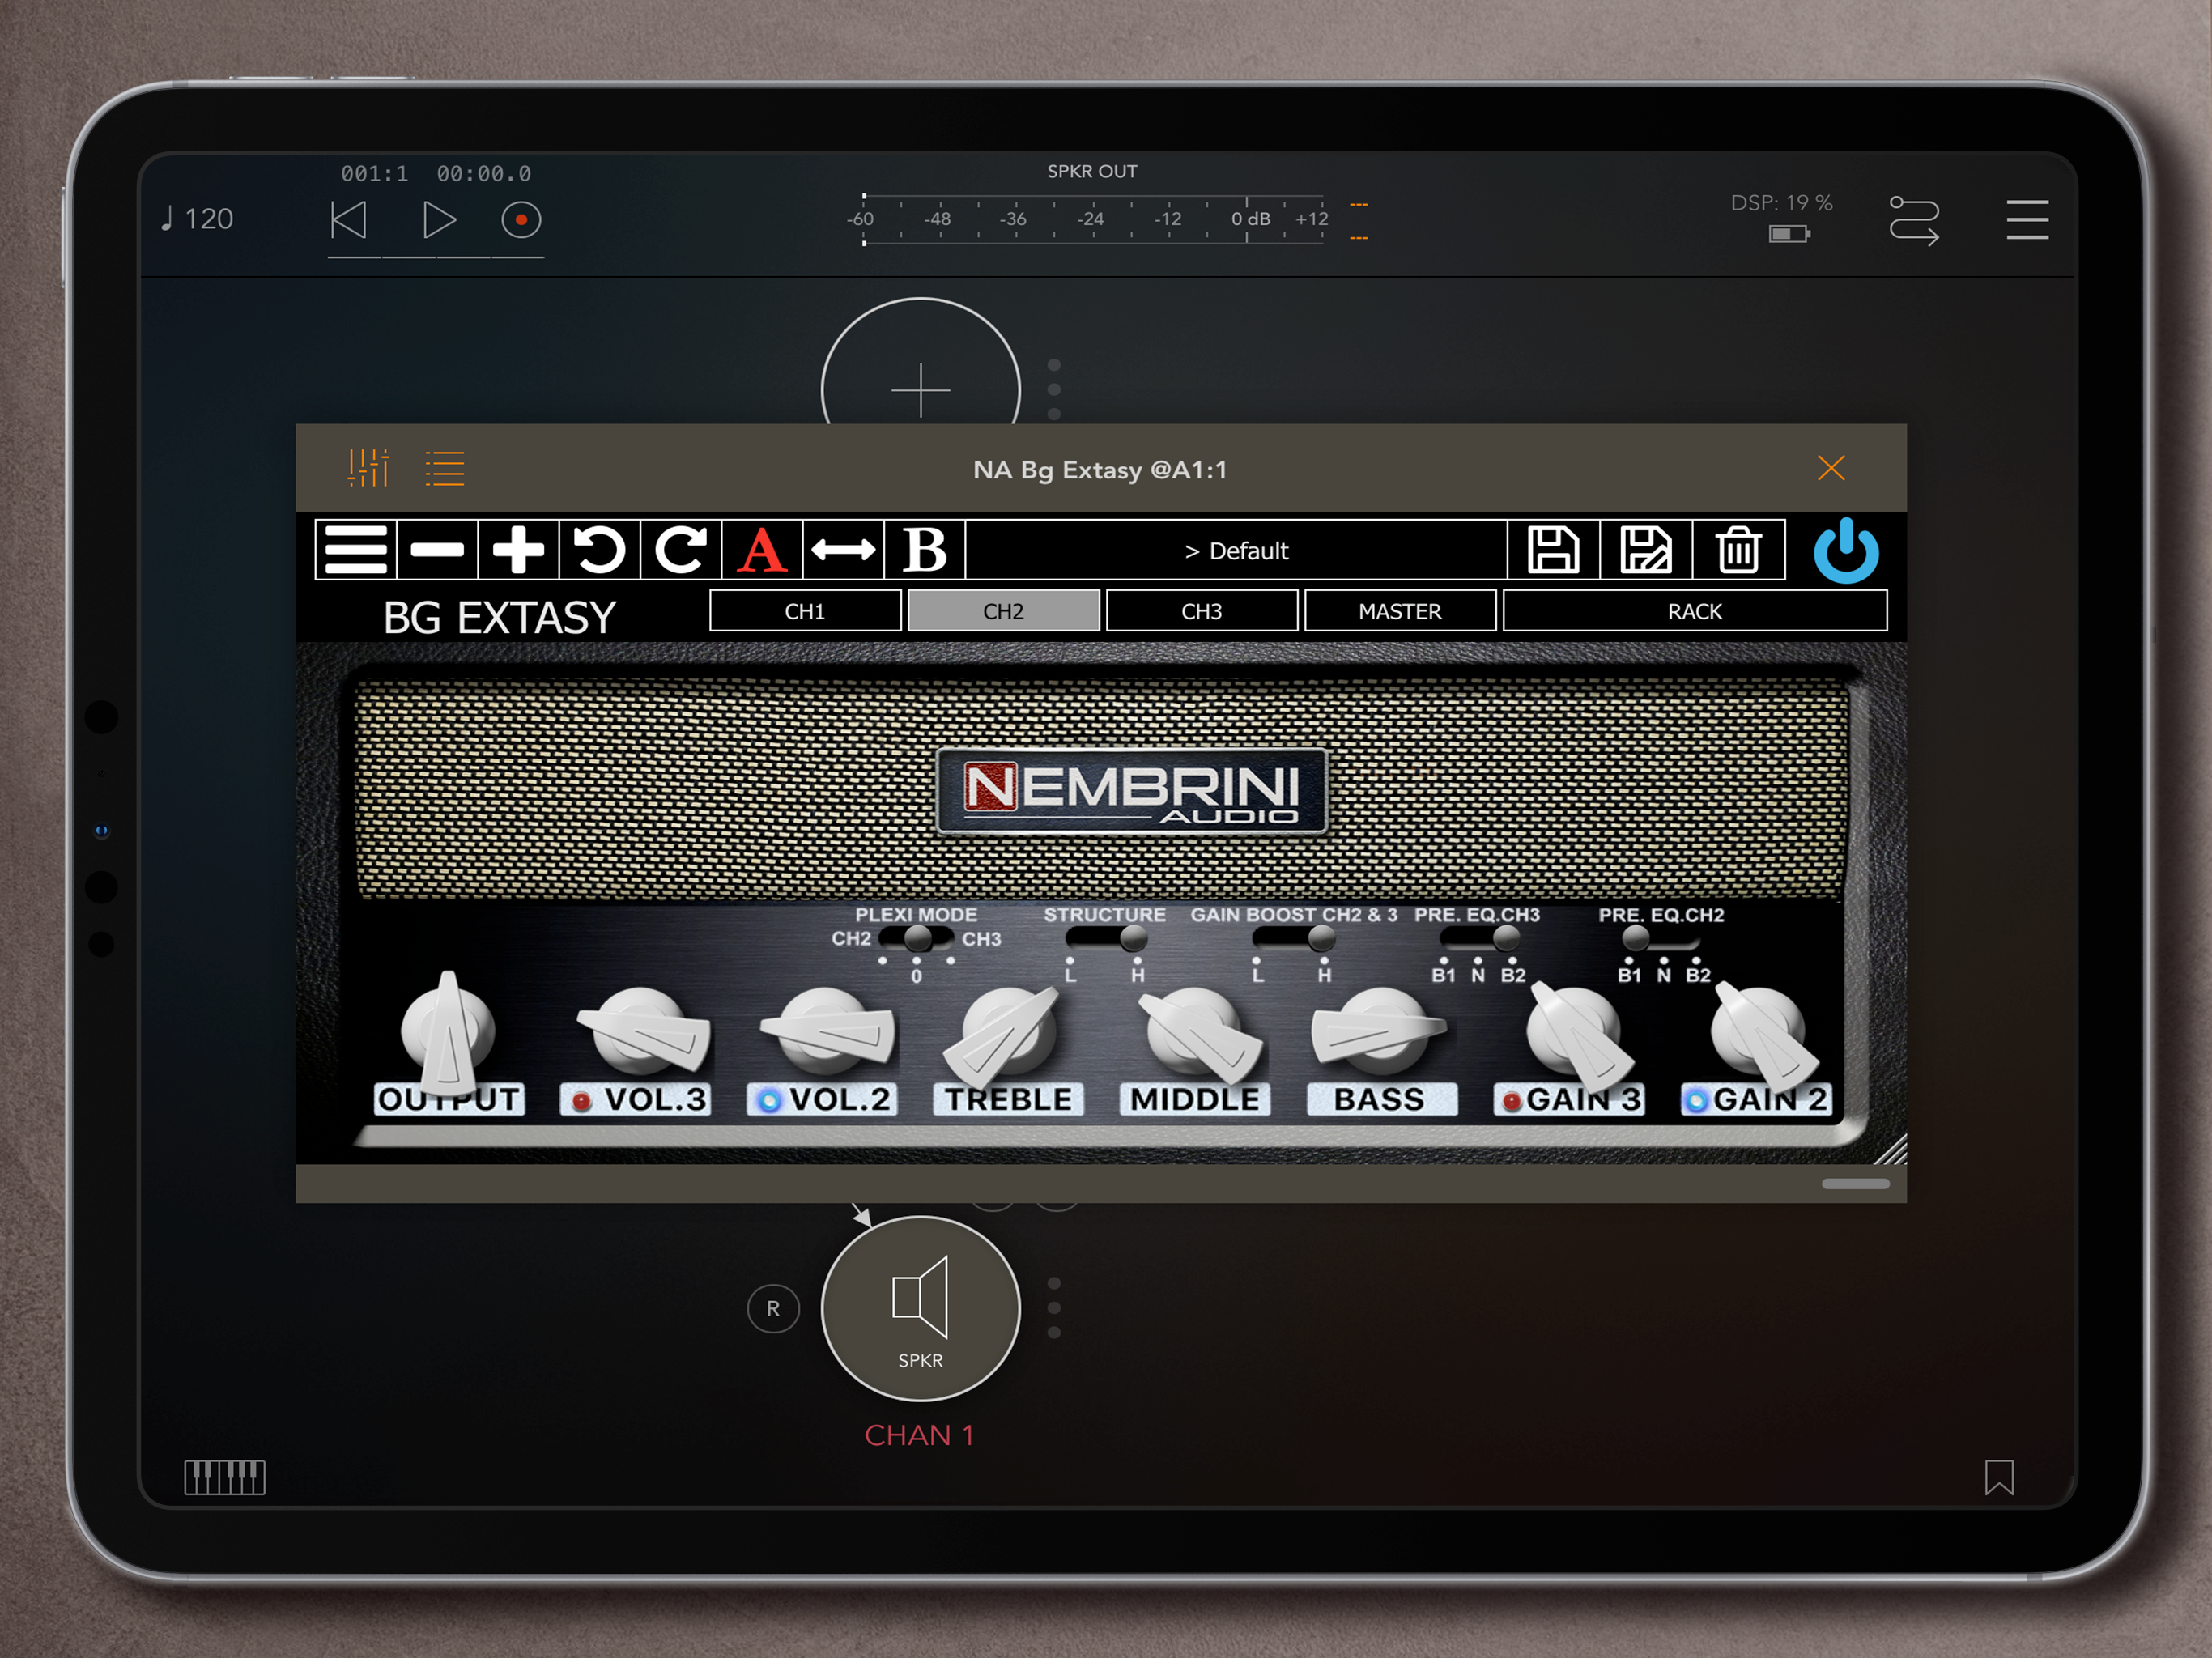Click the trash delete preset icon
Image resolution: width=2212 pixels, height=1658 pixels.
(1738, 550)
